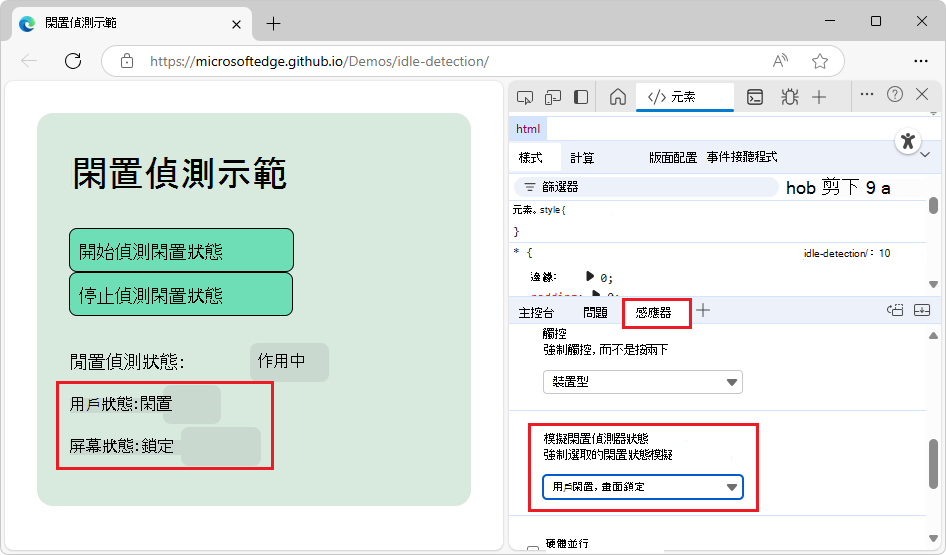This screenshot has width=946, height=555.
Task: Switch to 問題 issues drawer tab
Action: pos(595,312)
